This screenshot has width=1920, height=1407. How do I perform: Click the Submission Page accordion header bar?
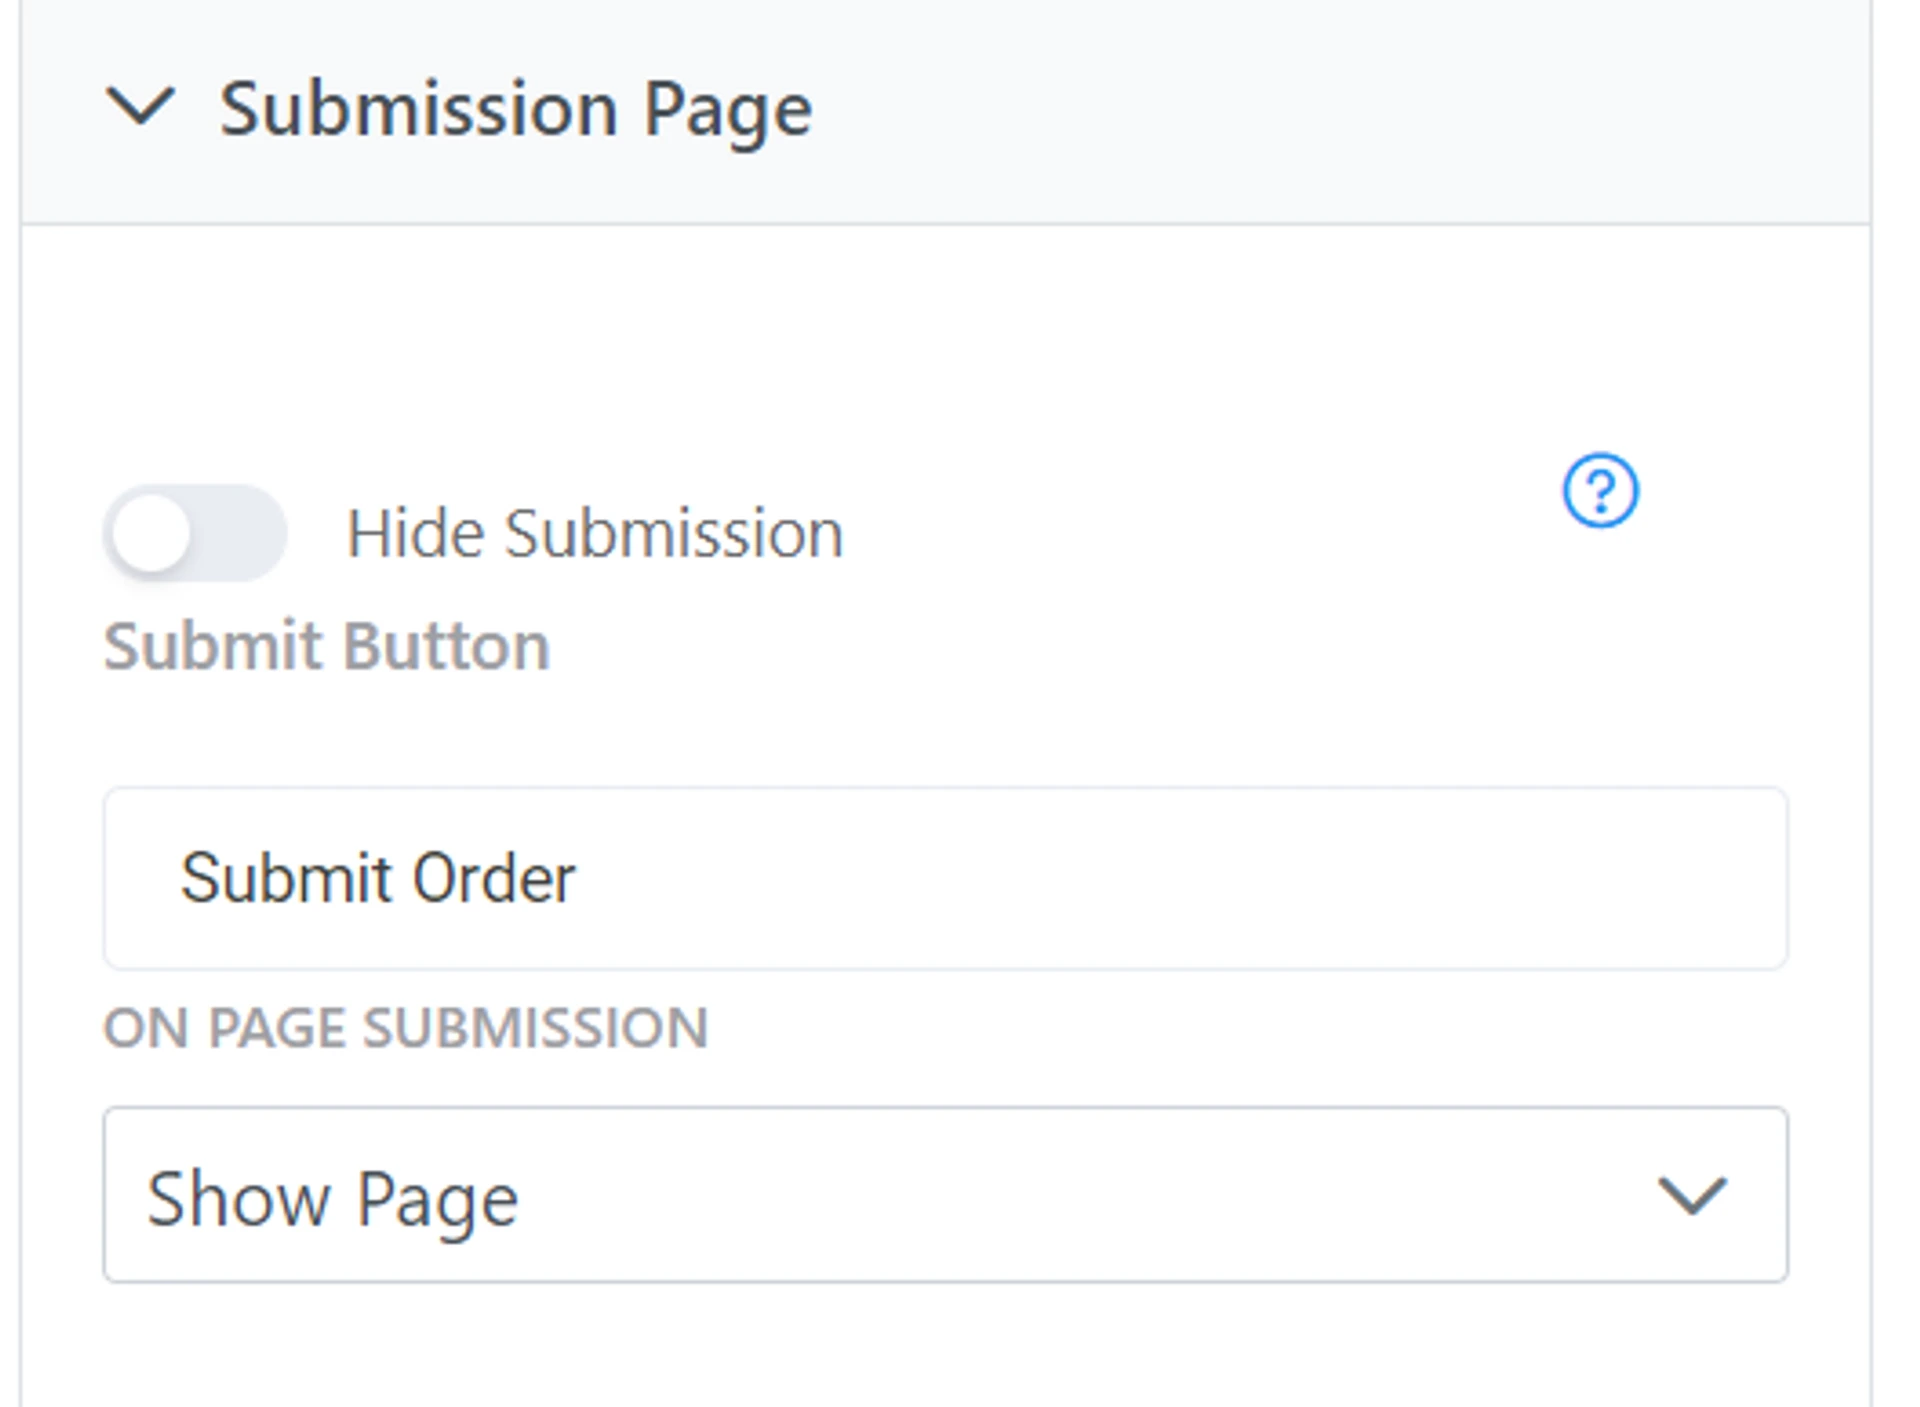coord(1200,110)
